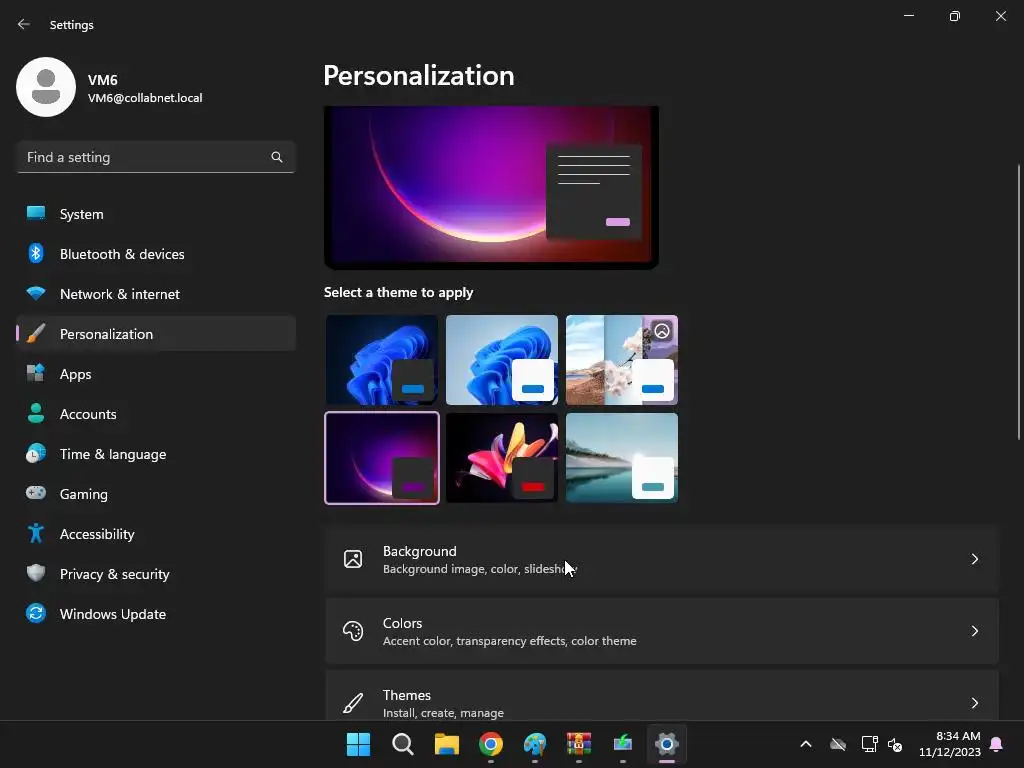This screenshot has height=768, width=1024.
Task: Click the theme preview image
Action: pyautogui.click(x=491, y=187)
